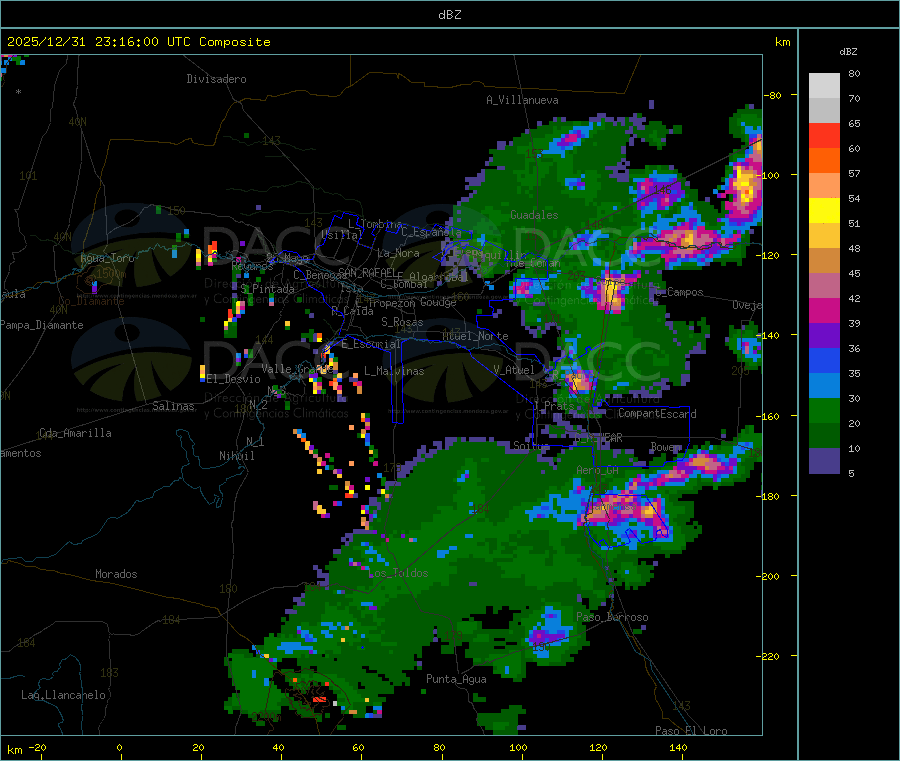900x761 pixels.
Task: Click the dBZ heading above the color legend
Action: click(848, 52)
